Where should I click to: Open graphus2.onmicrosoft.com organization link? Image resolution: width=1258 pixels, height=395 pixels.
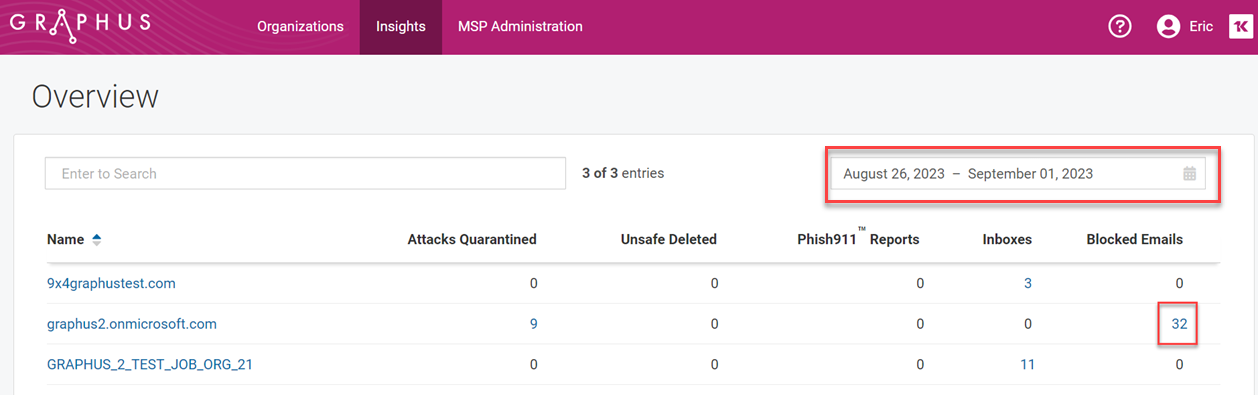(132, 324)
